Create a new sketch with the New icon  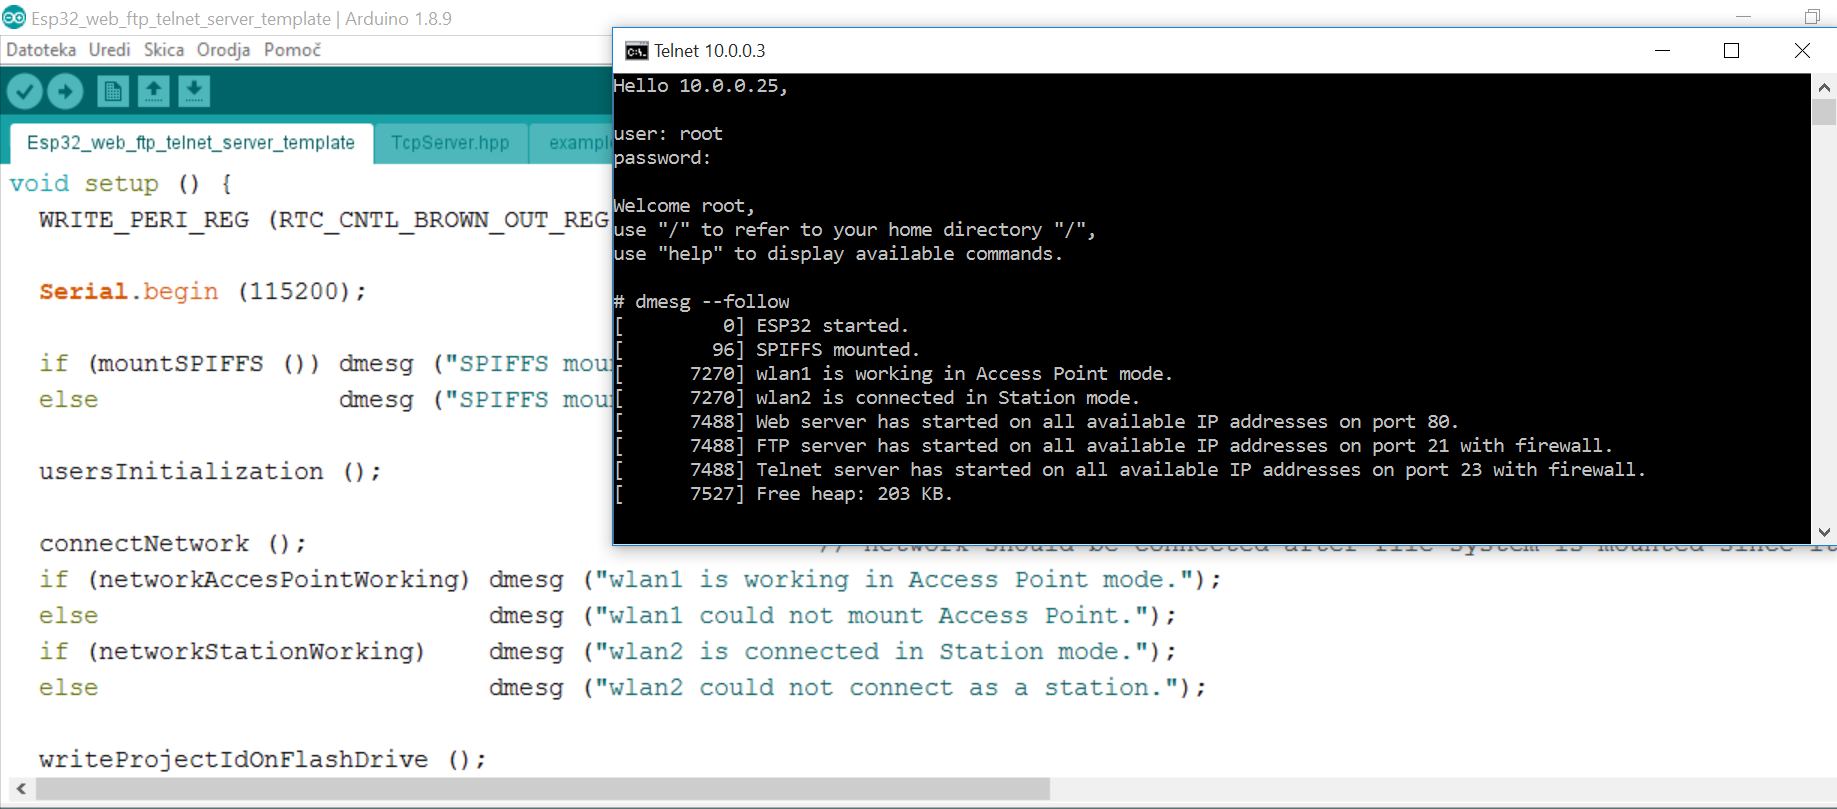click(x=113, y=92)
